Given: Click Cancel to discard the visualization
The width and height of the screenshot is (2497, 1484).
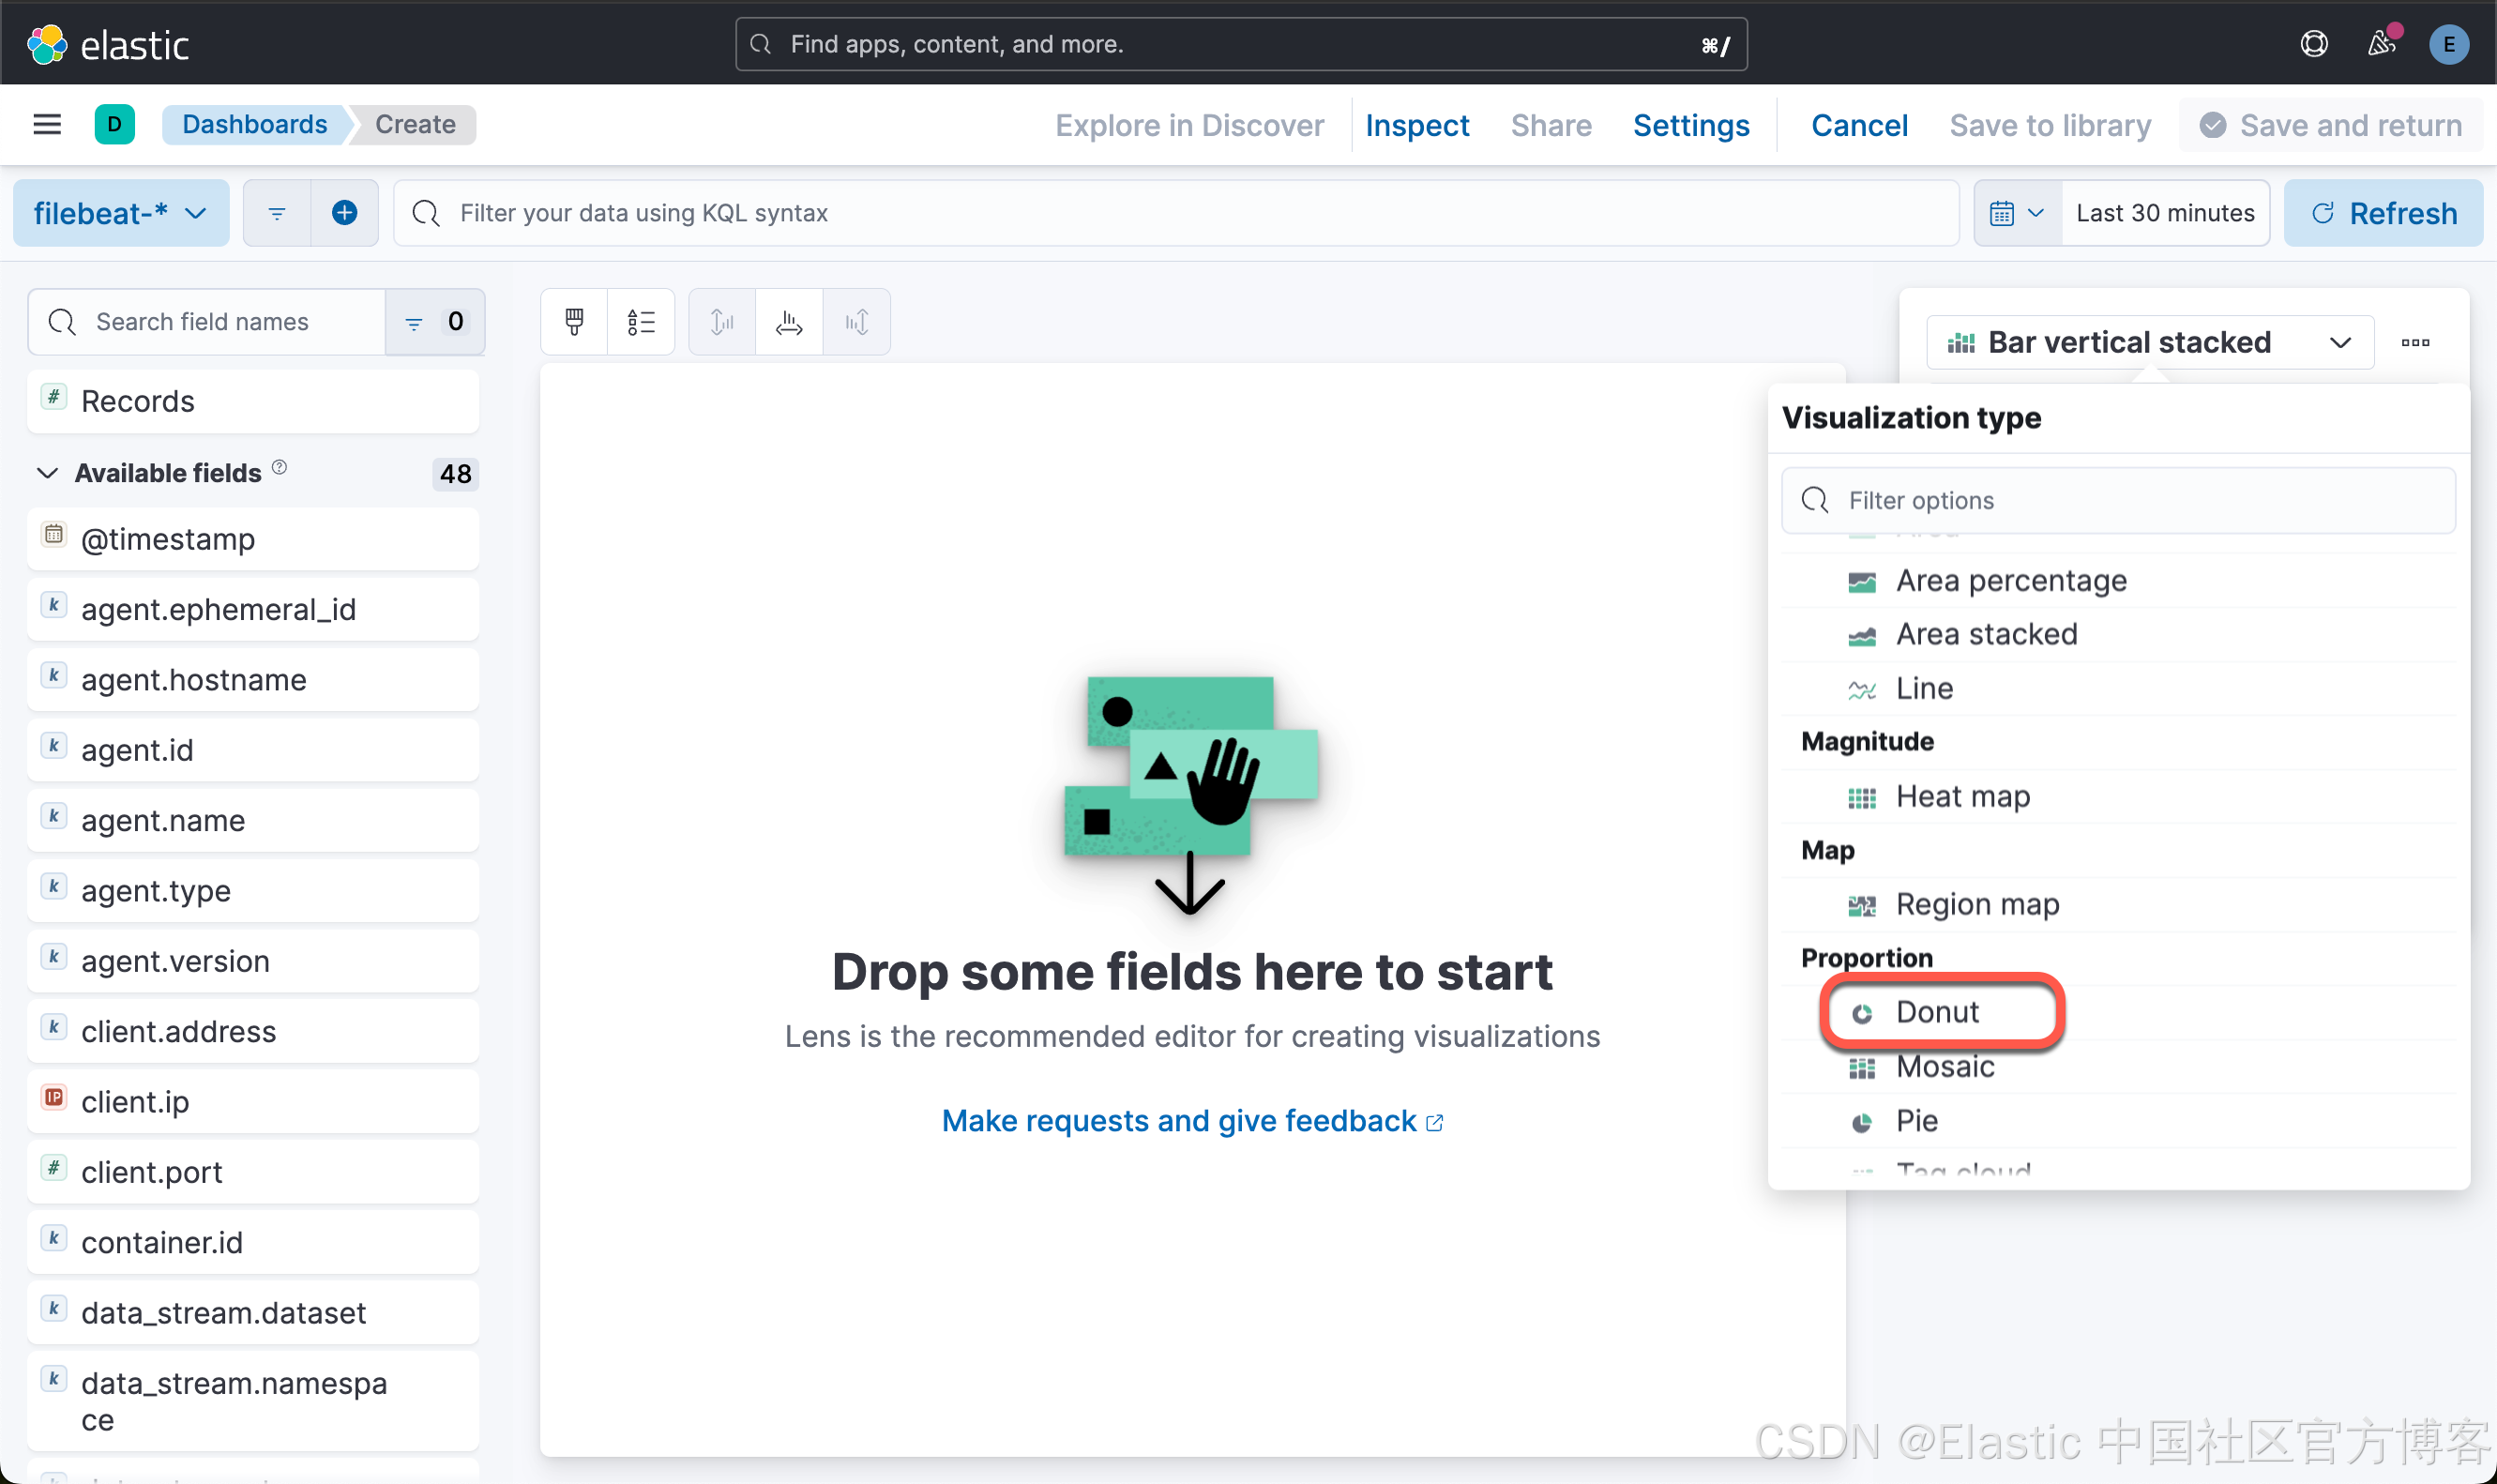Looking at the screenshot, I should (x=1859, y=125).
